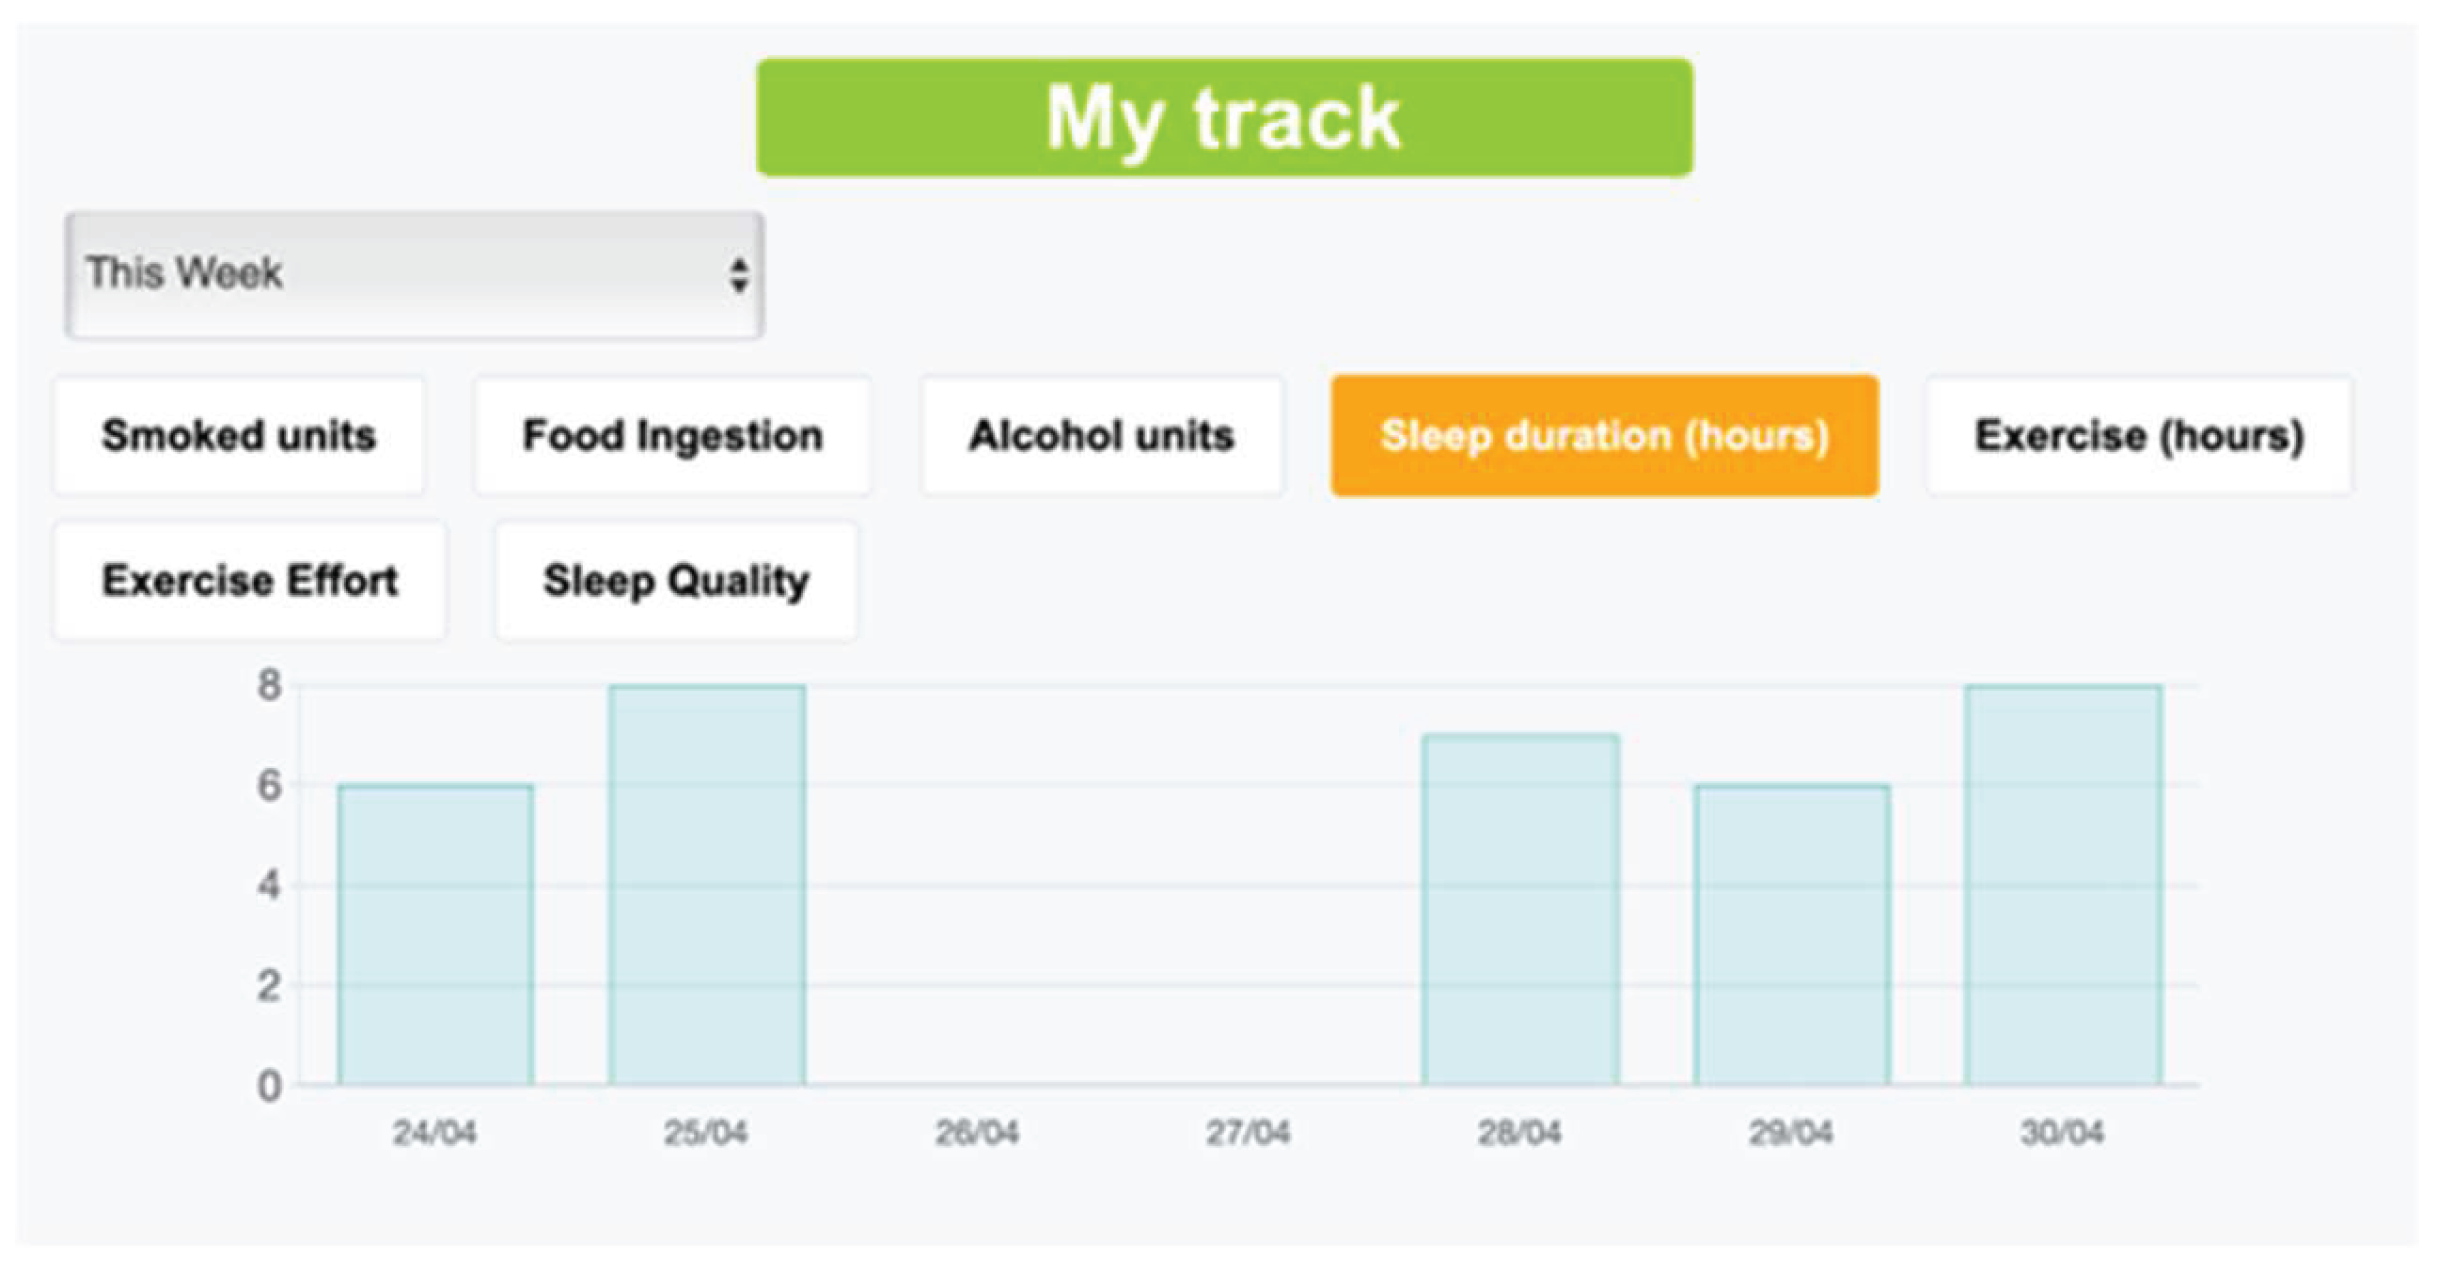The height and width of the screenshot is (1273, 2440).
Task: Click the My track header banner
Action: [x=1224, y=118]
